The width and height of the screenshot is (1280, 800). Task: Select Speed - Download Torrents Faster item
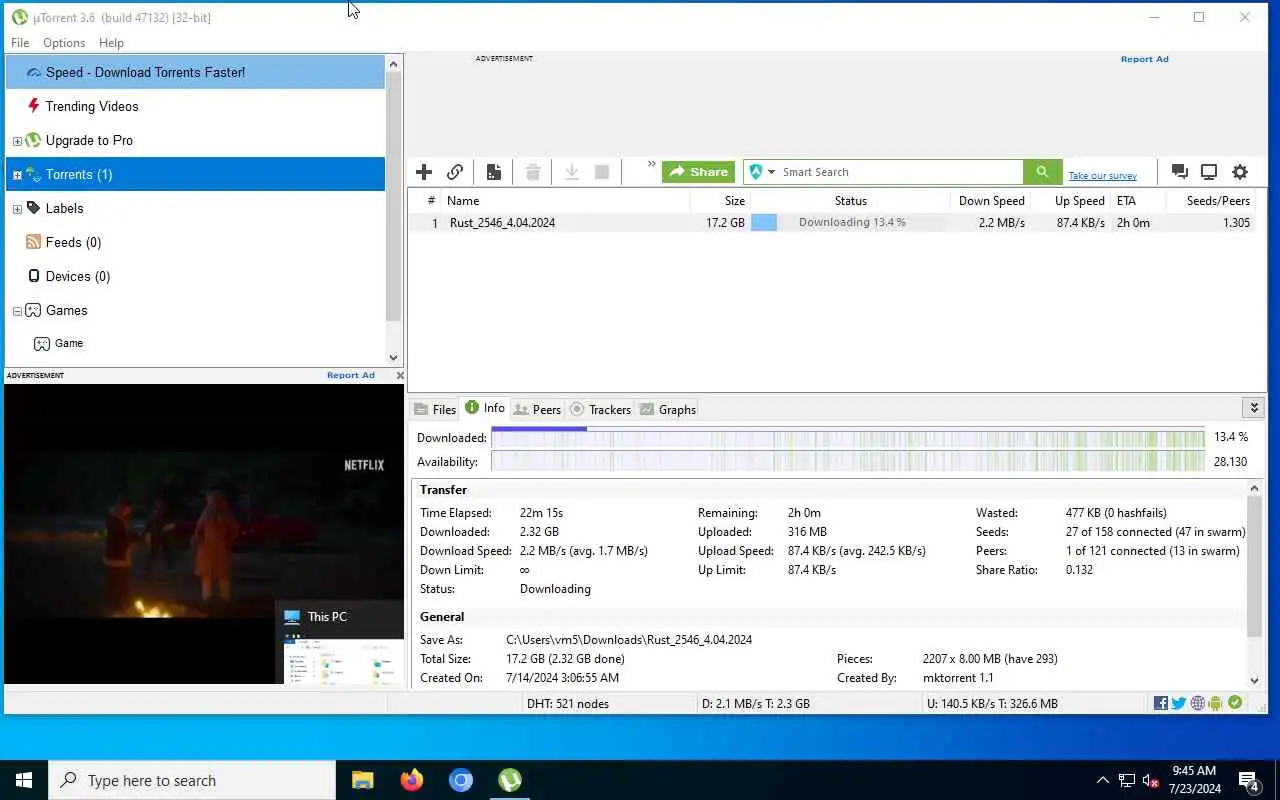click(195, 72)
